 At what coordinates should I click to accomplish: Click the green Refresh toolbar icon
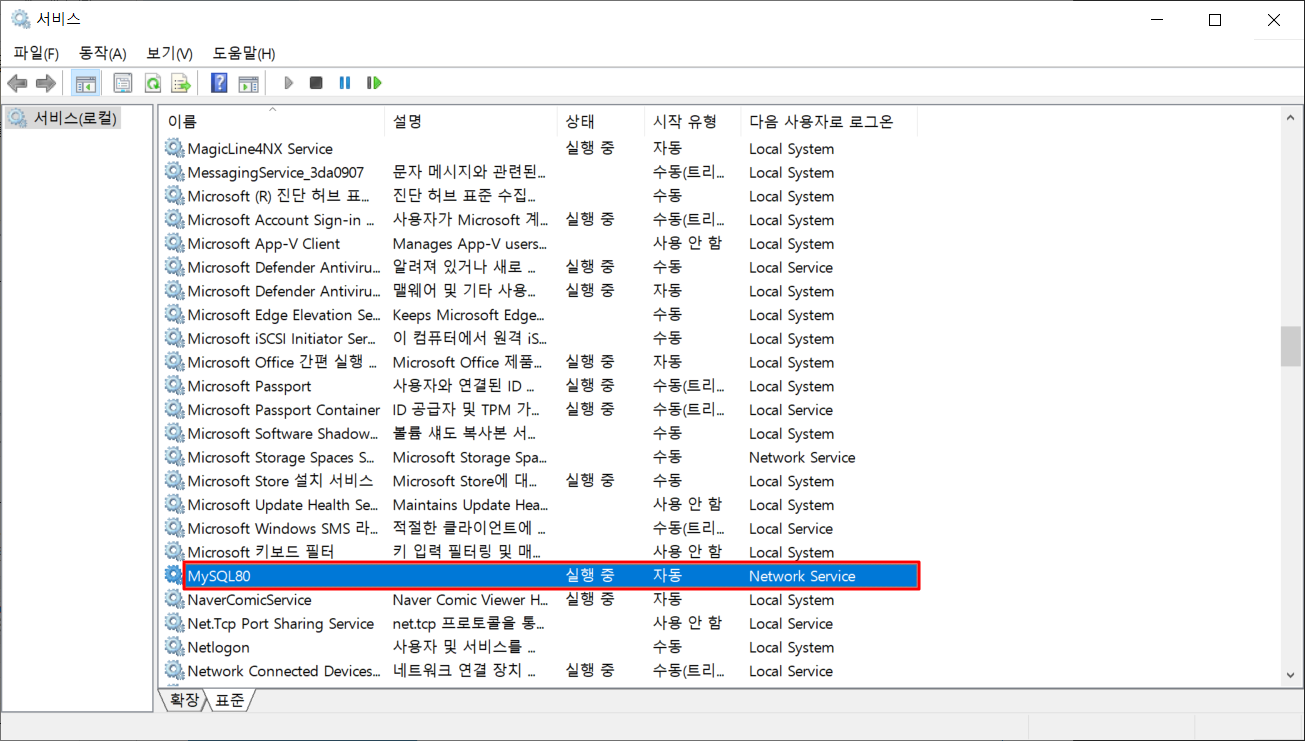click(152, 83)
